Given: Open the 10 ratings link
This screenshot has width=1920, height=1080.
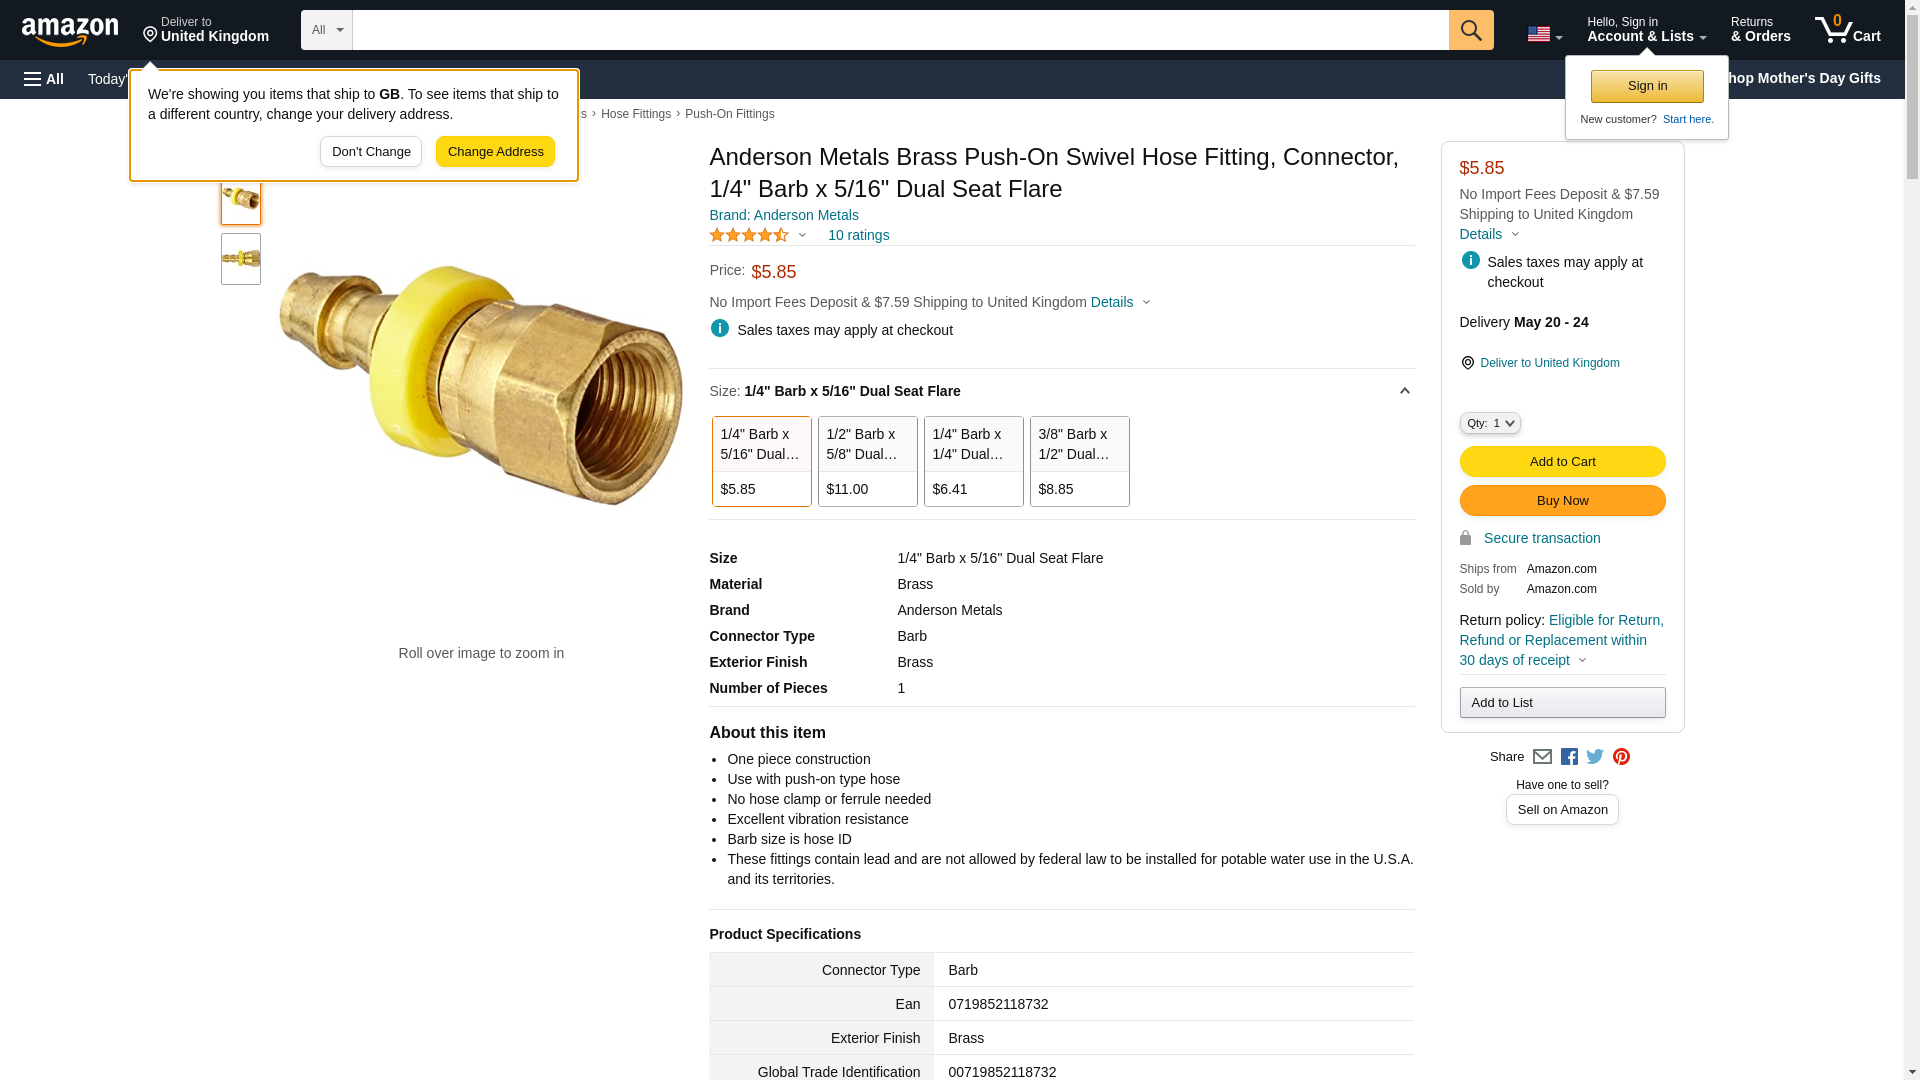Looking at the screenshot, I should 858,235.
